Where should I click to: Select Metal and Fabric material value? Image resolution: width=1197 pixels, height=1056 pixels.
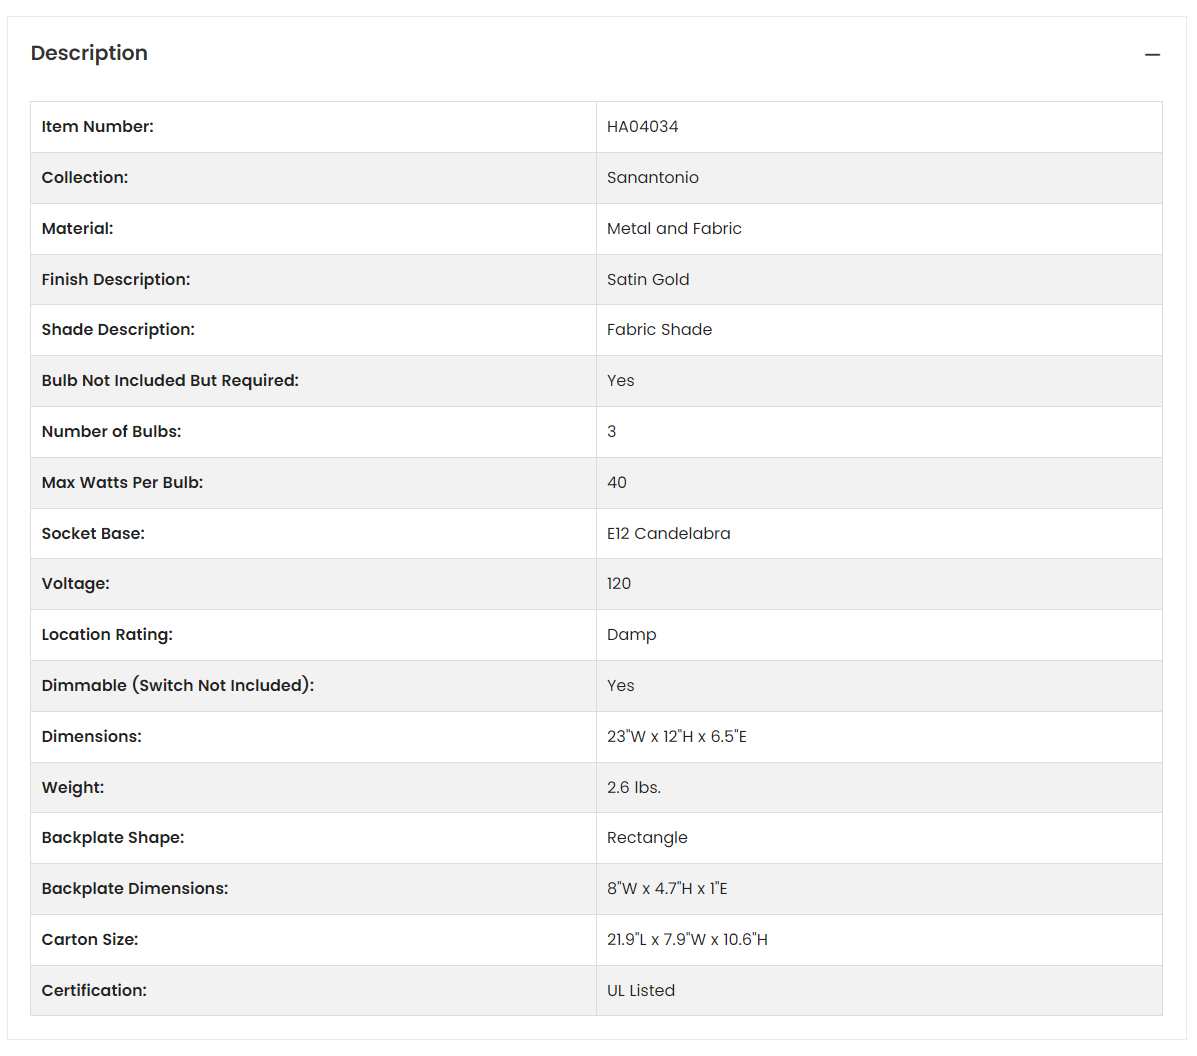click(x=674, y=228)
